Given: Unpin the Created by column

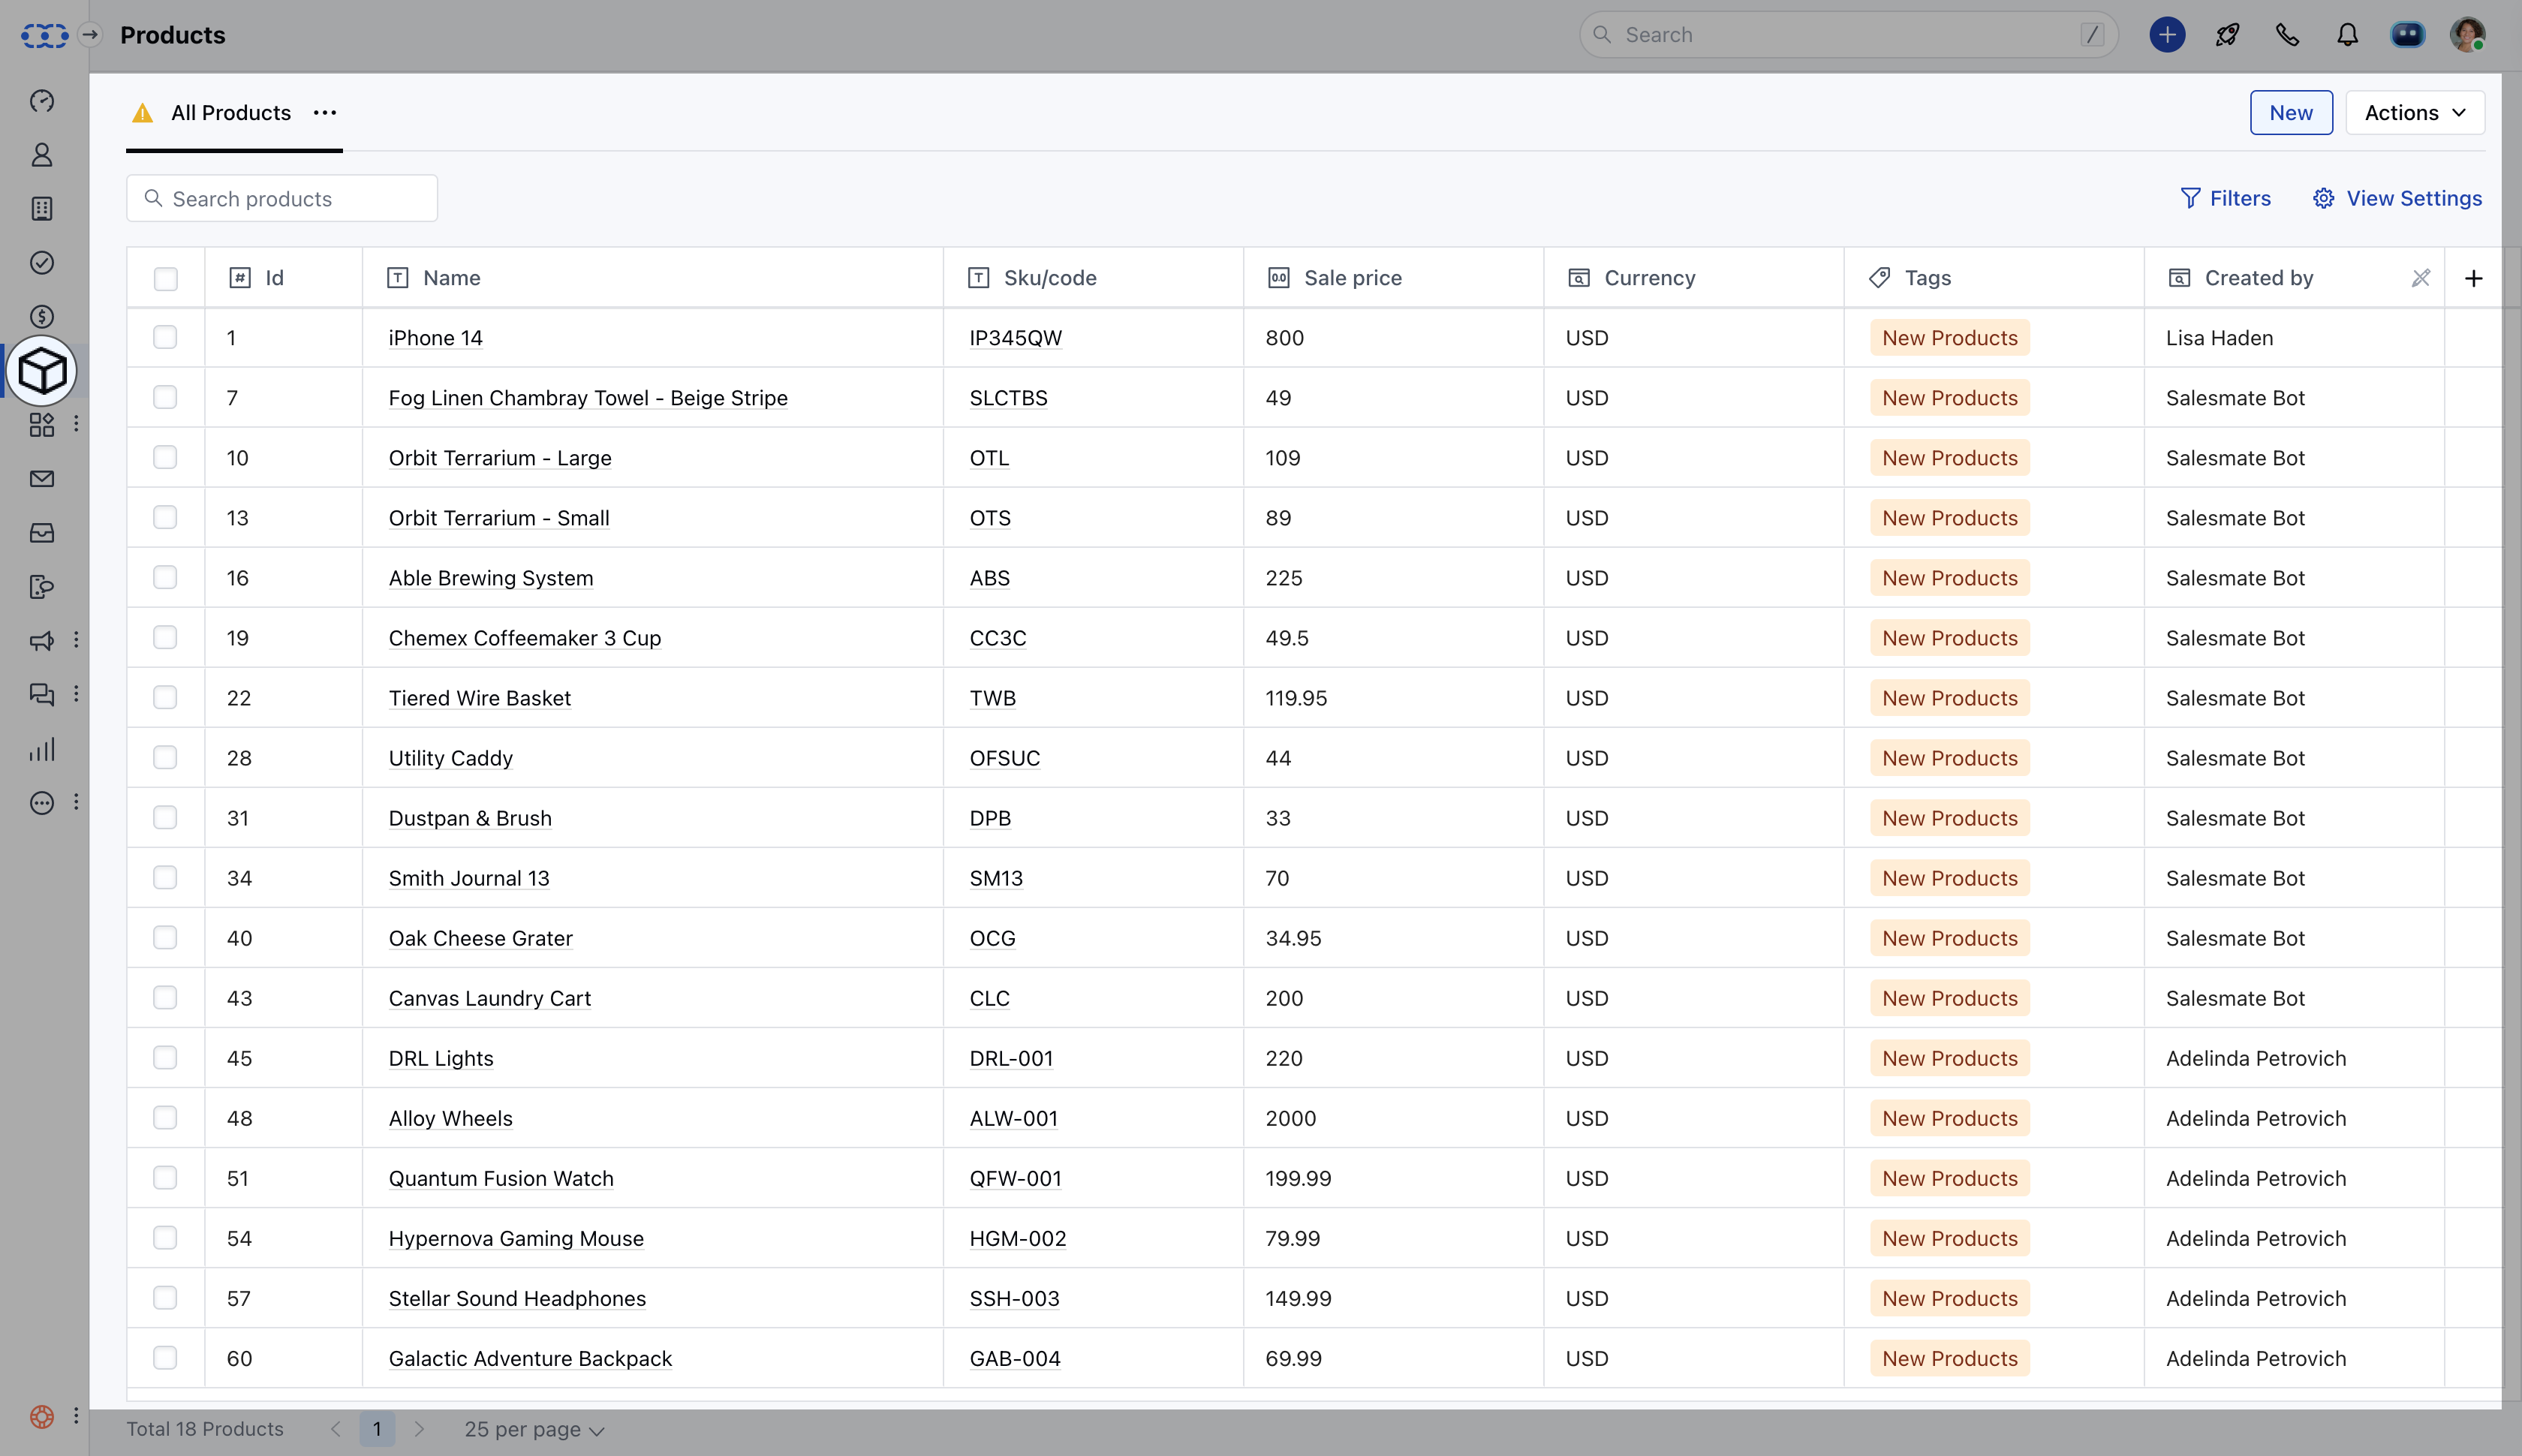Looking at the screenshot, I should click(2420, 278).
